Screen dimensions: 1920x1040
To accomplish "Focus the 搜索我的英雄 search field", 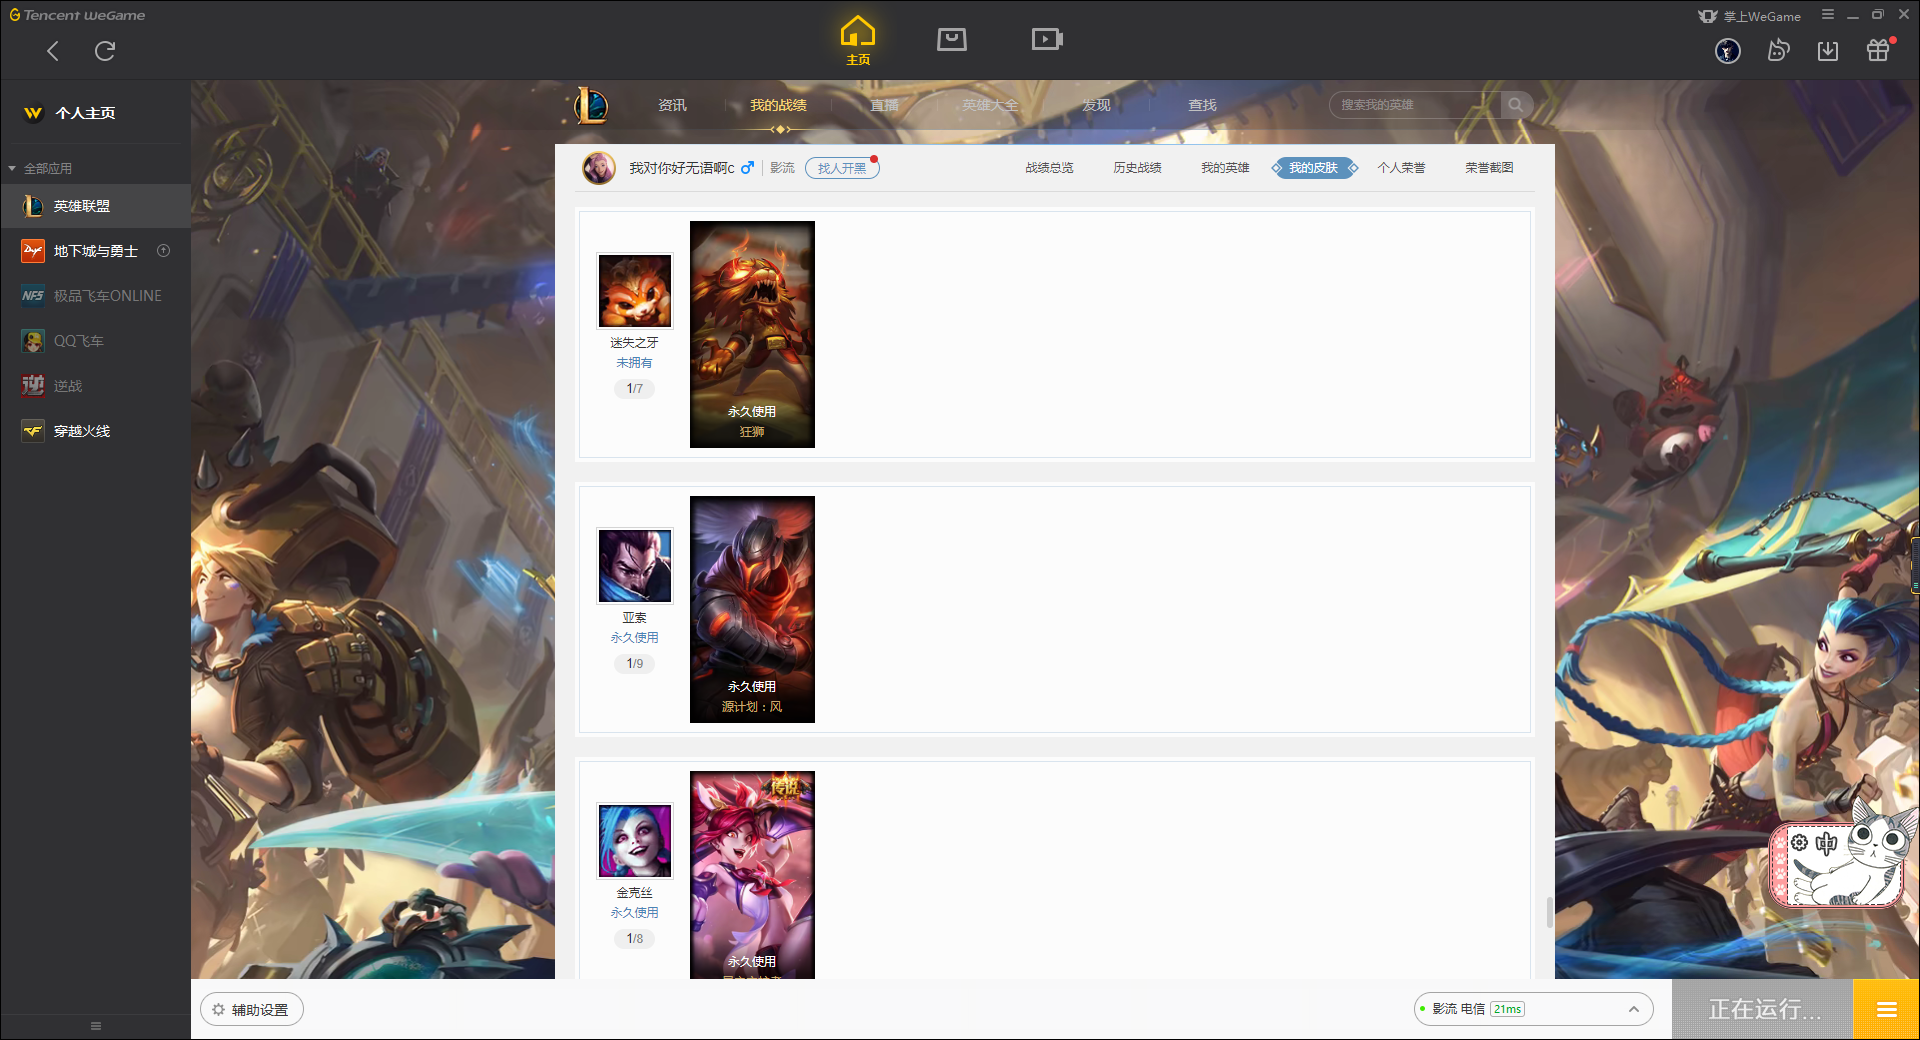I will pyautogui.click(x=1414, y=105).
